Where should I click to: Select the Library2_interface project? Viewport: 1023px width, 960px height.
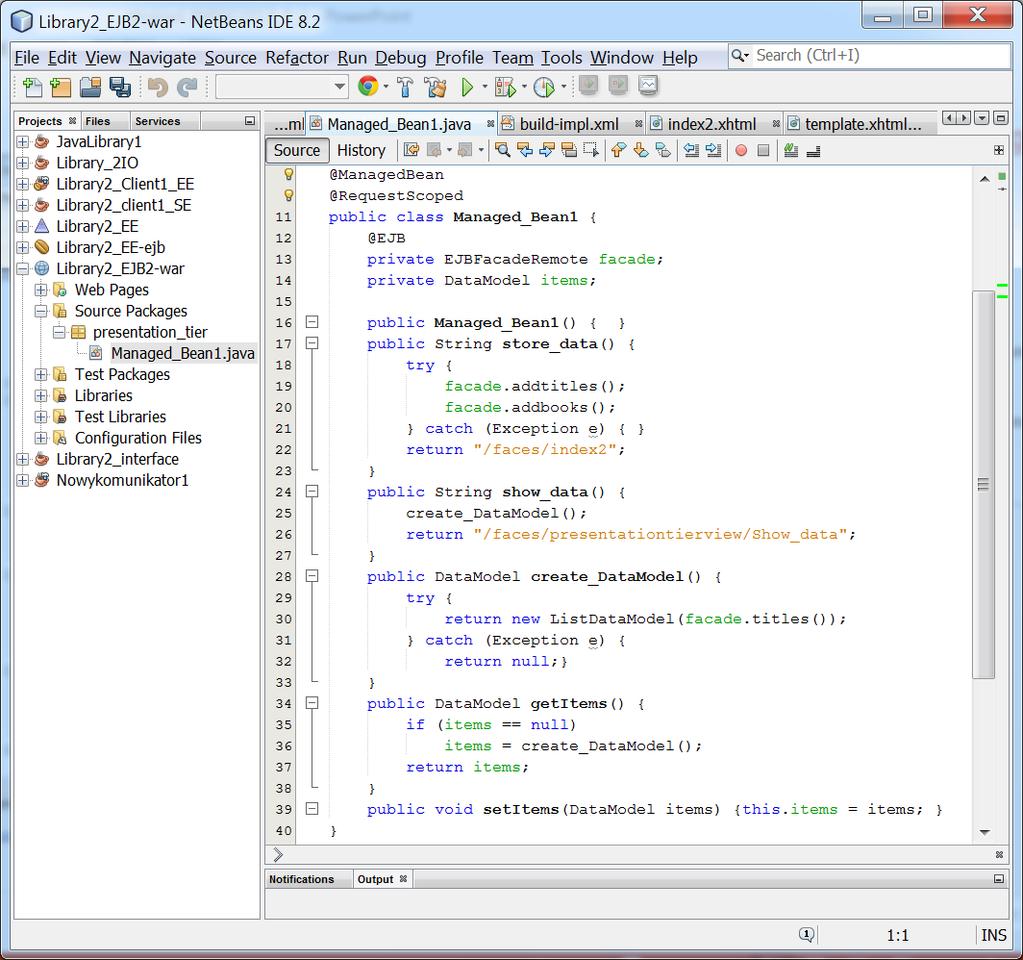tap(117, 459)
